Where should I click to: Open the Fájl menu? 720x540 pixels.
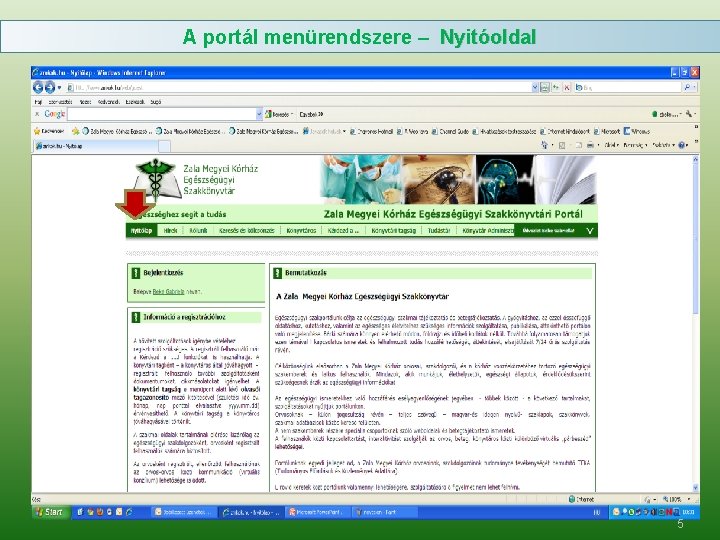click(x=38, y=102)
